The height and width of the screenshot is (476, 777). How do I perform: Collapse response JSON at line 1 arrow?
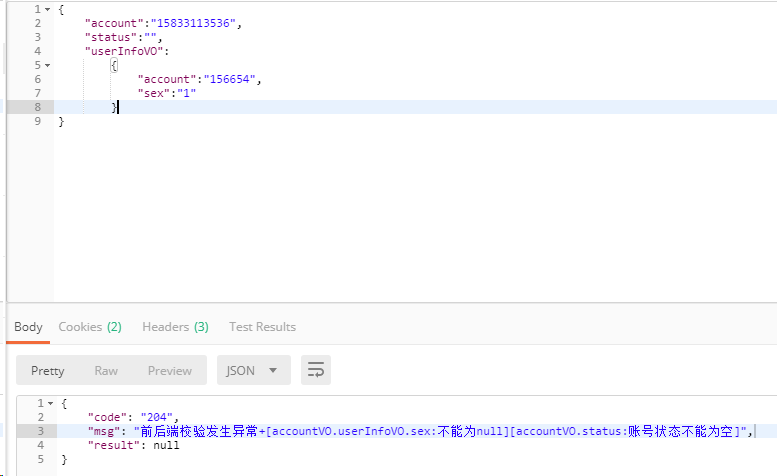(x=51, y=404)
